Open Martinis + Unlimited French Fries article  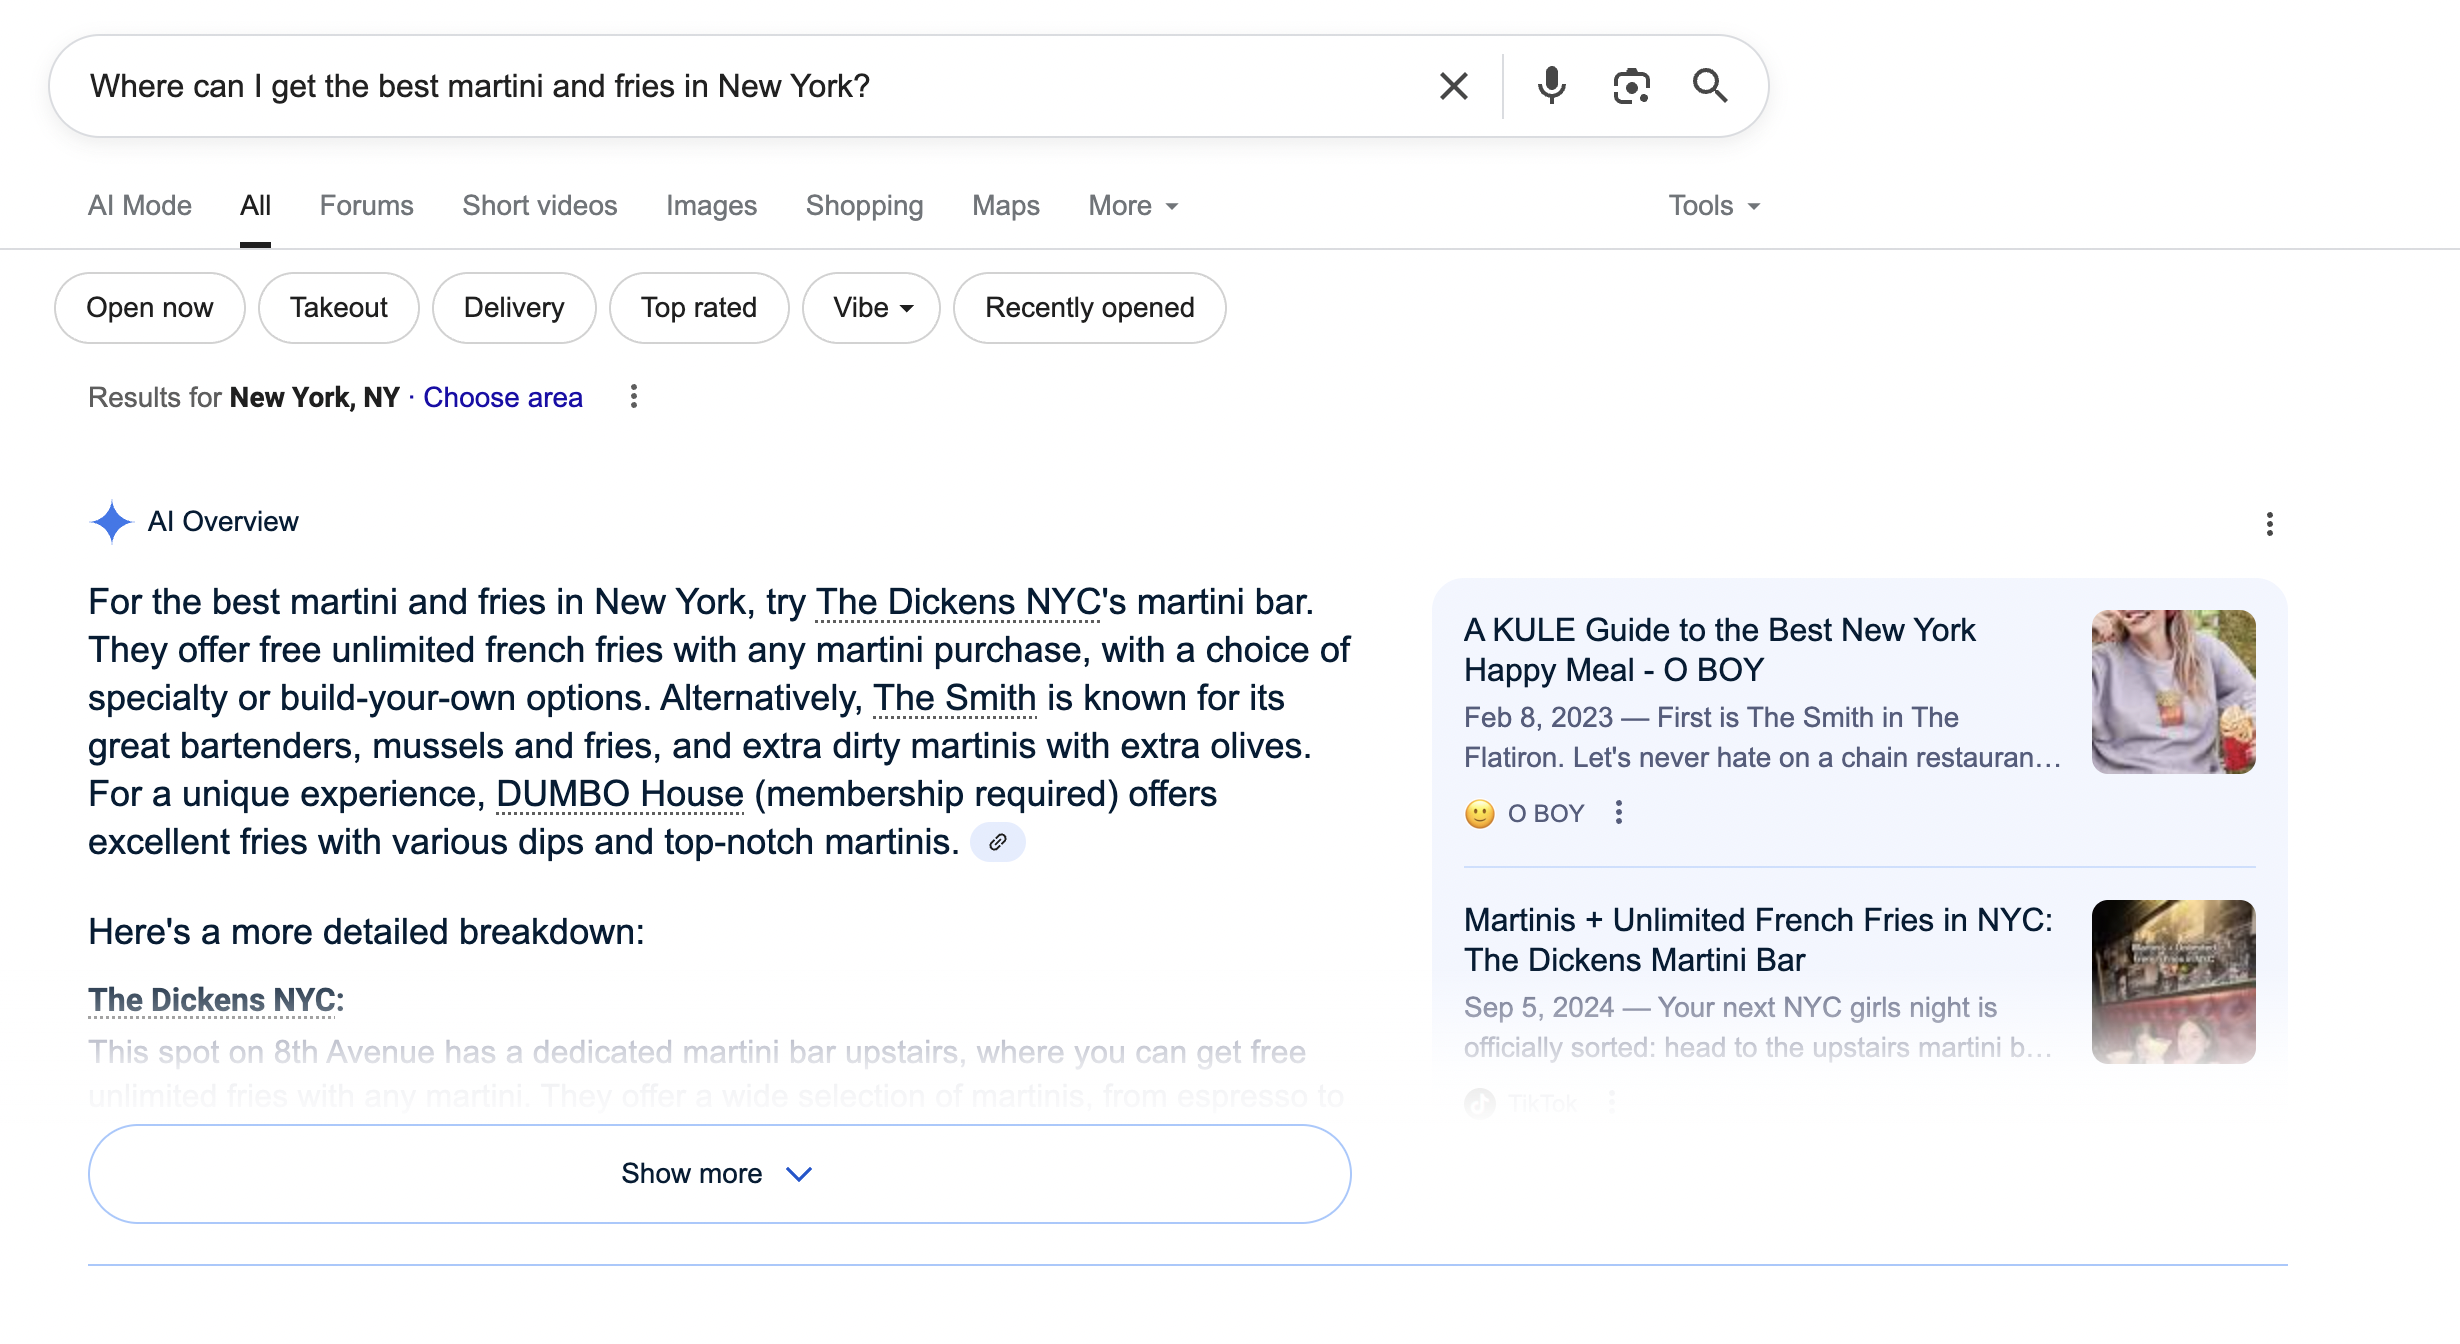1758,940
